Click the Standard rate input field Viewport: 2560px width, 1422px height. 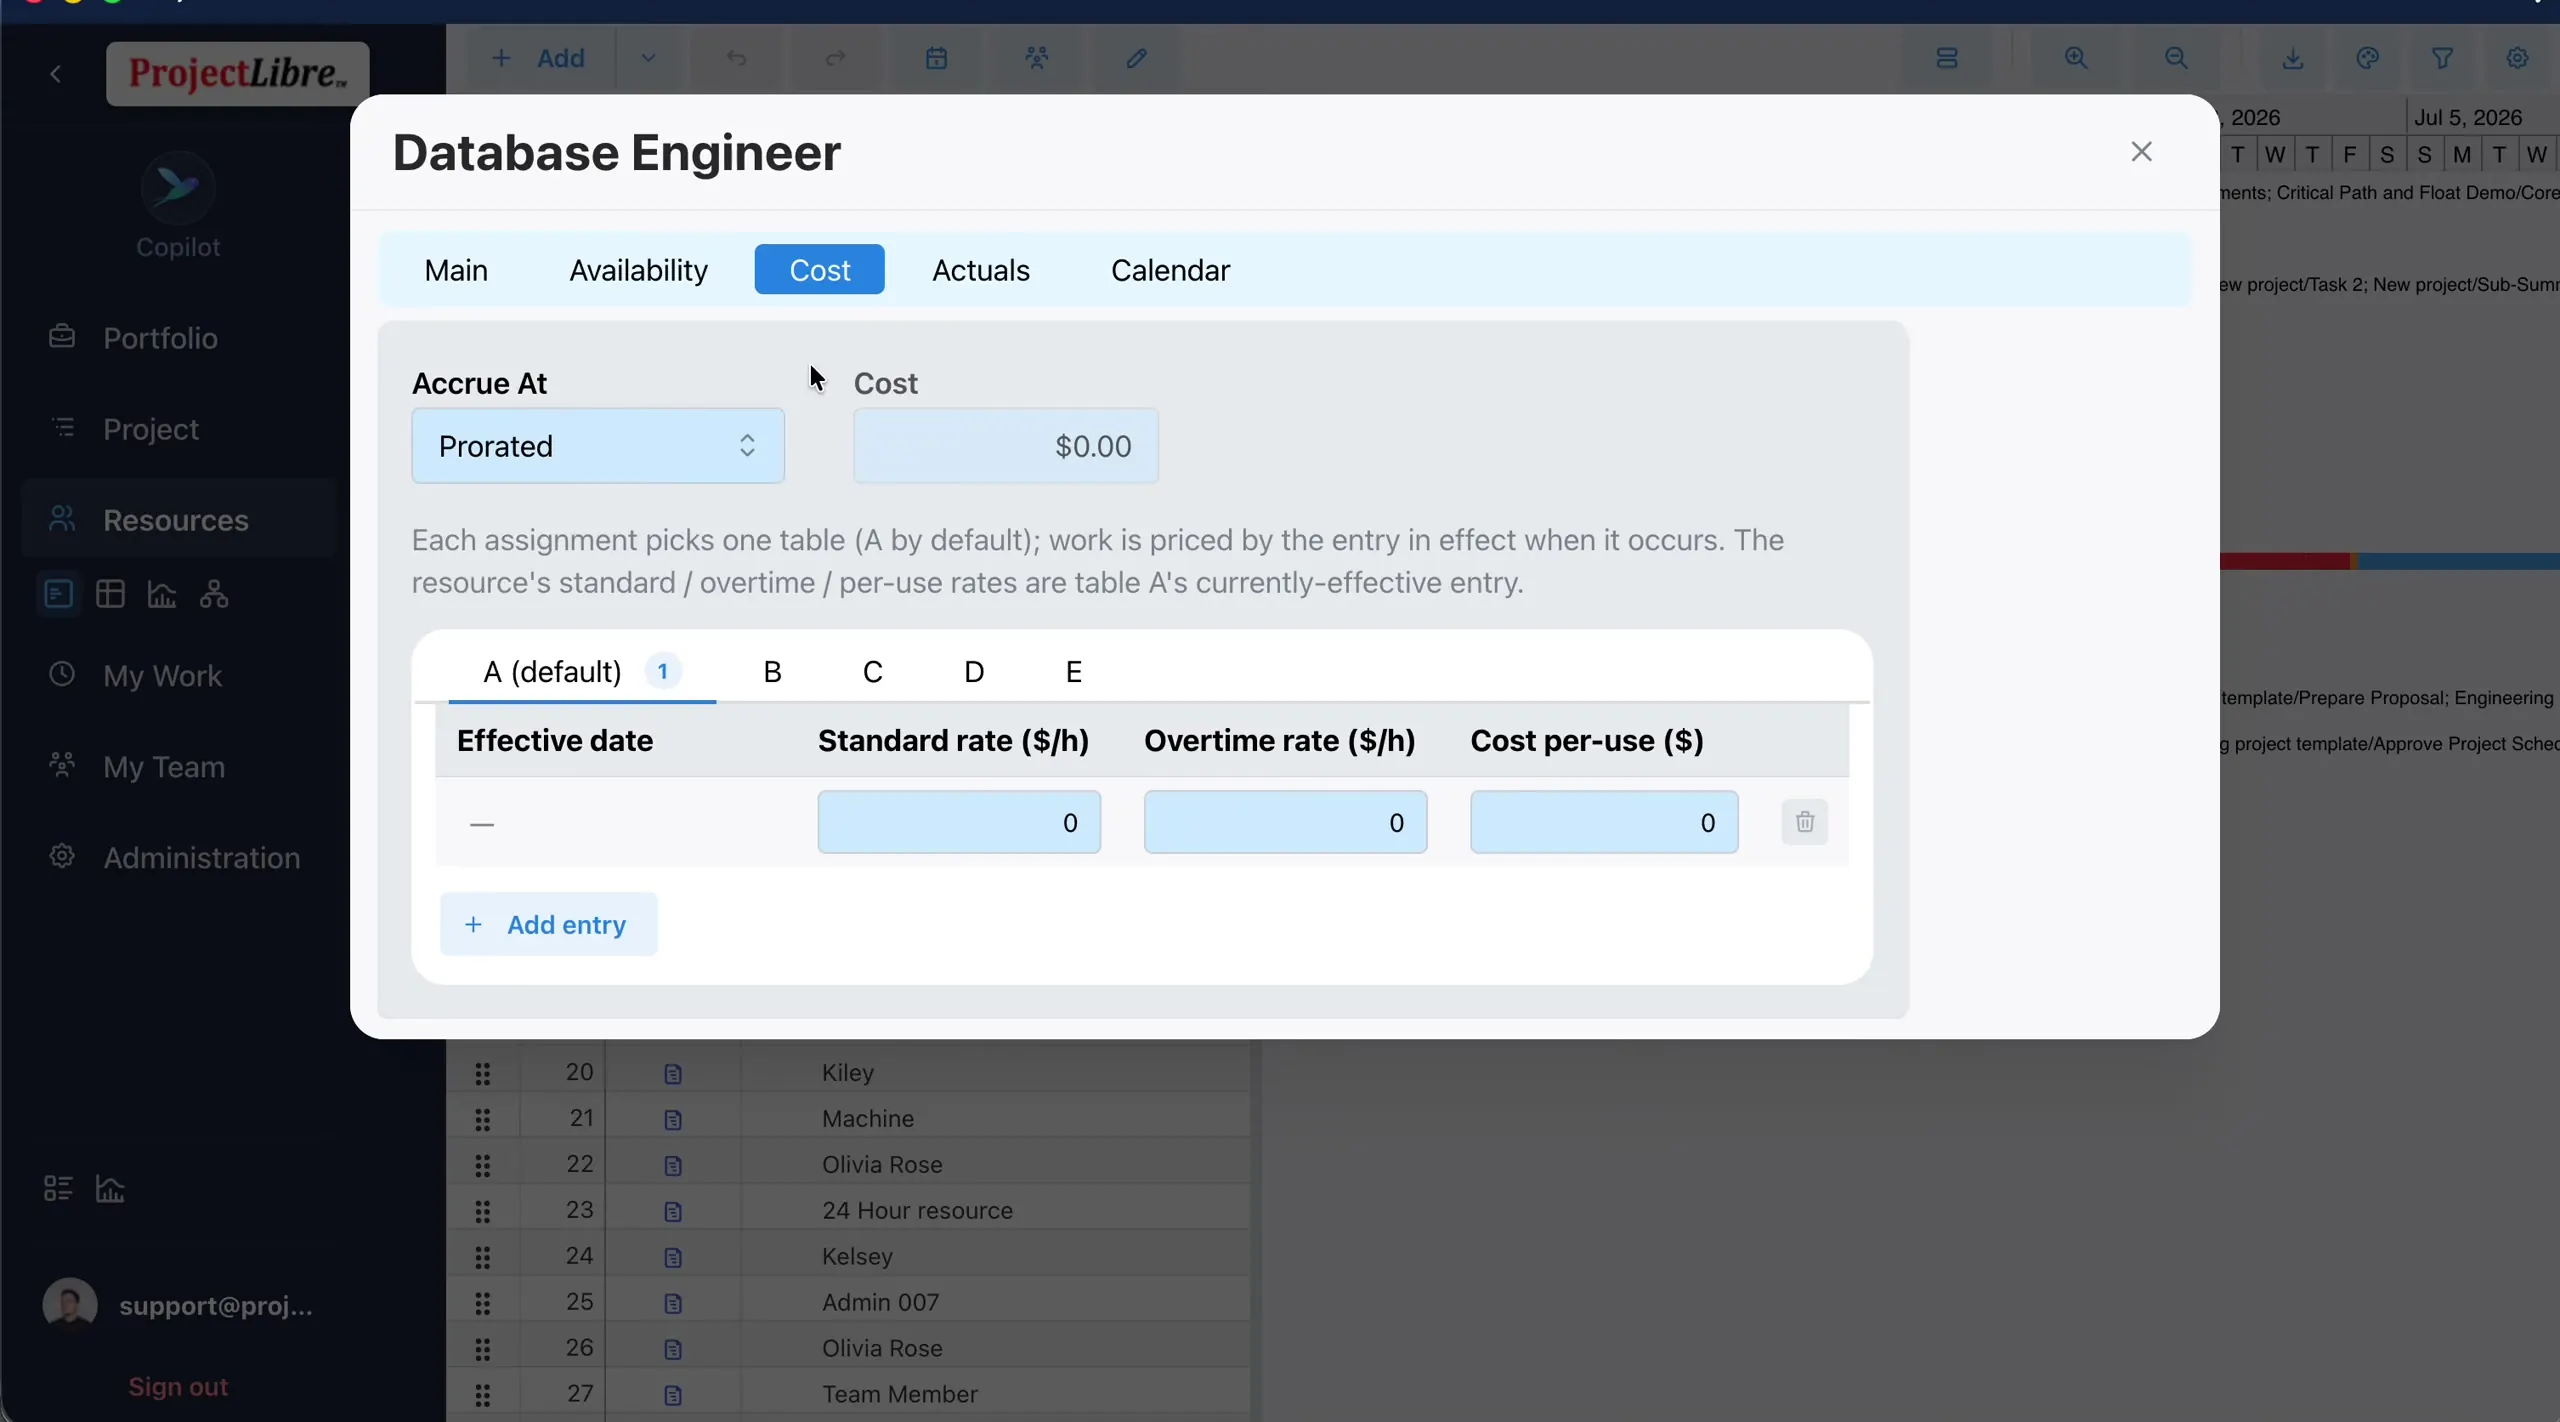tap(959, 822)
